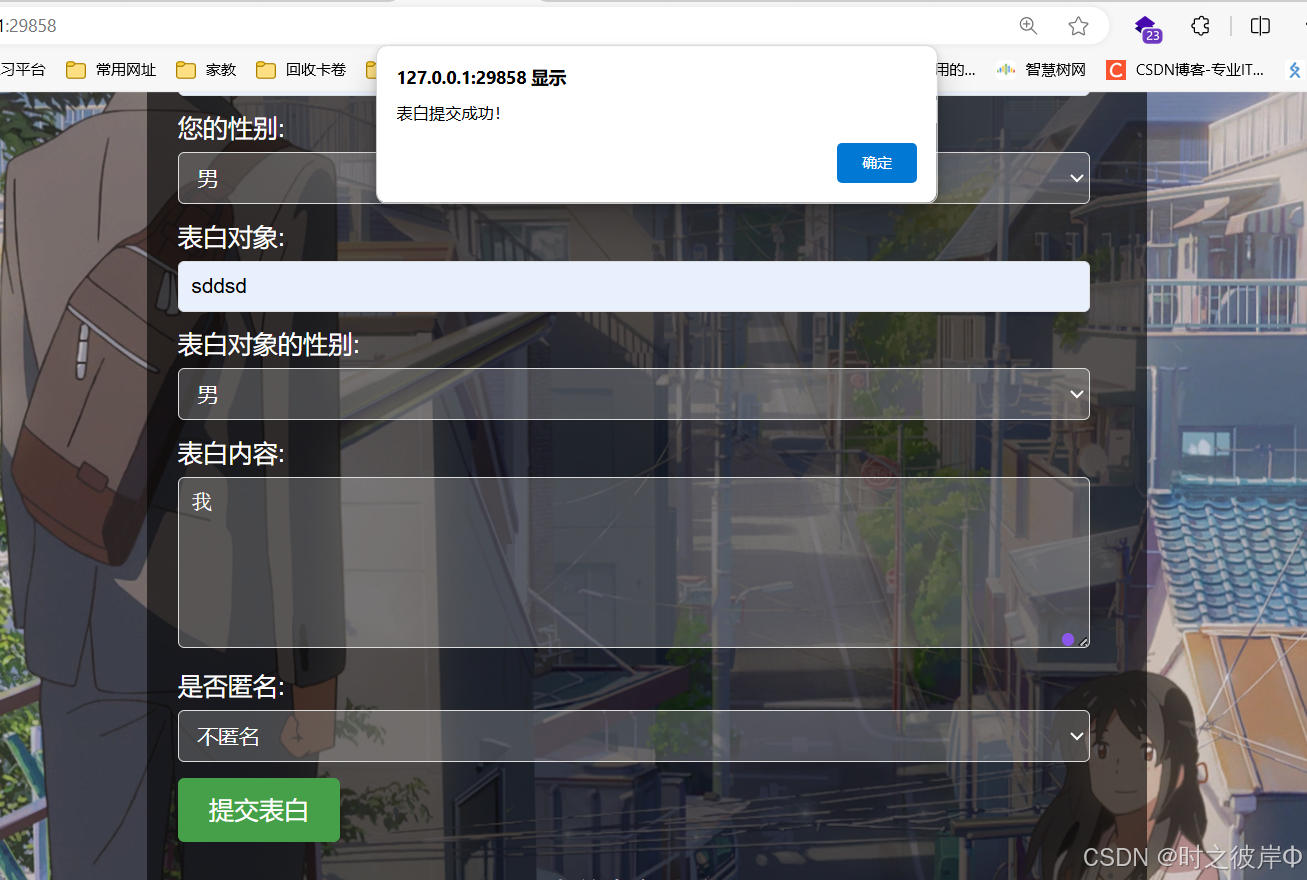
Task: Open the 回收卡卷 bookmarks folder
Action: 301,70
